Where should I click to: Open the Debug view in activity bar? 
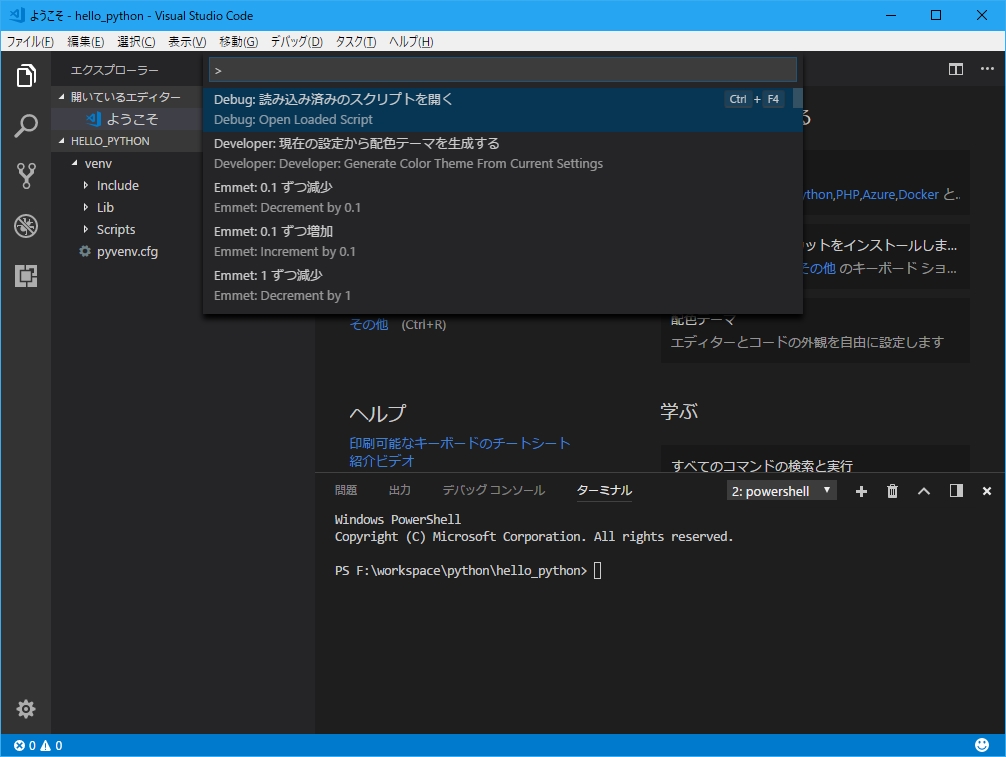coord(26,226)
